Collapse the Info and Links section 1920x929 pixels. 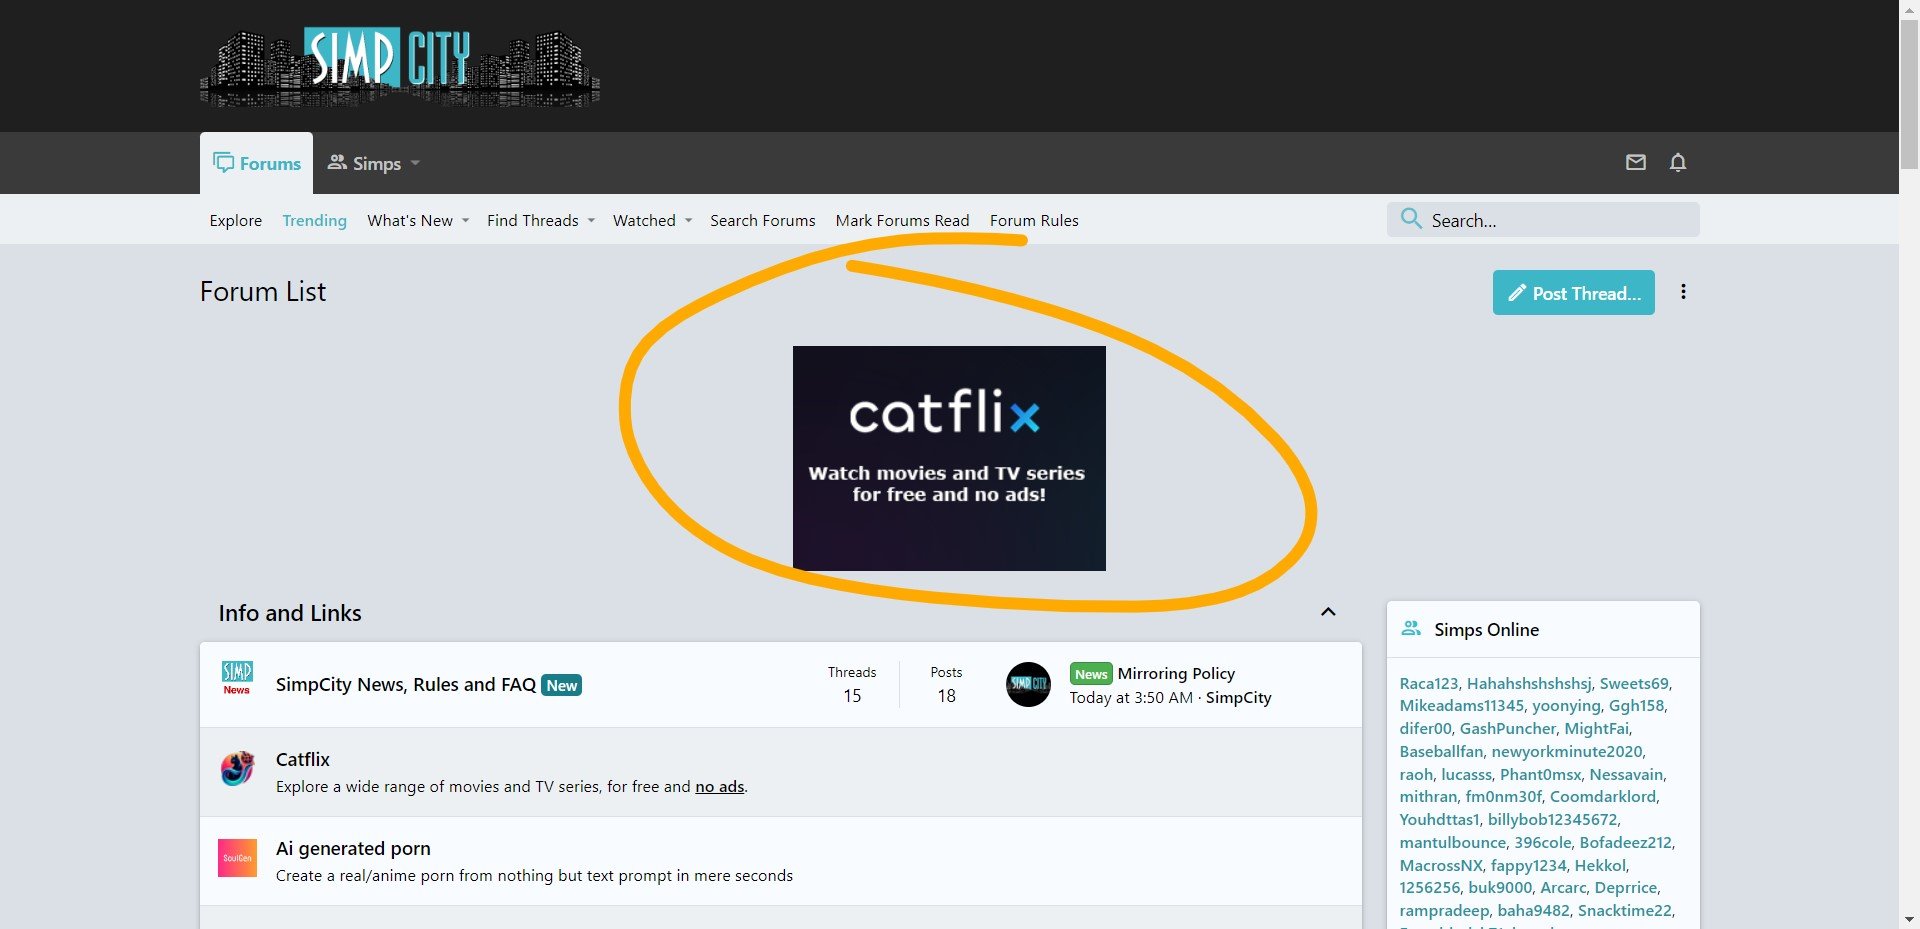(1328, 612)
